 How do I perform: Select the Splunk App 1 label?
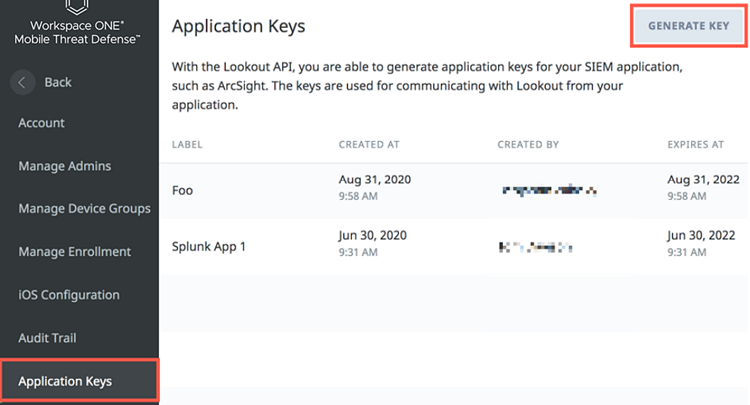tap(209, 246)
